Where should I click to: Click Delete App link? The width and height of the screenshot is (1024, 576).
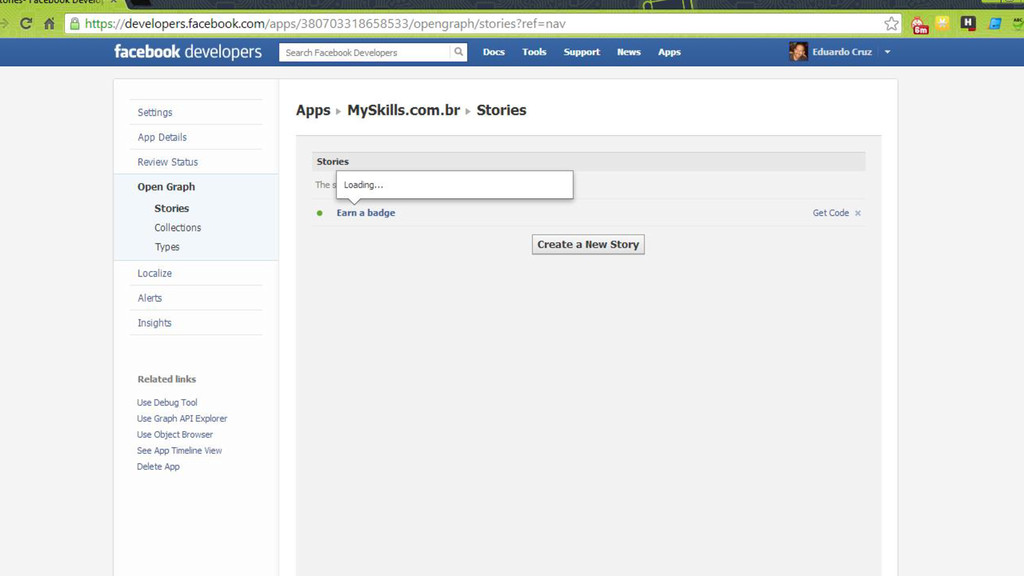point(158,467)
